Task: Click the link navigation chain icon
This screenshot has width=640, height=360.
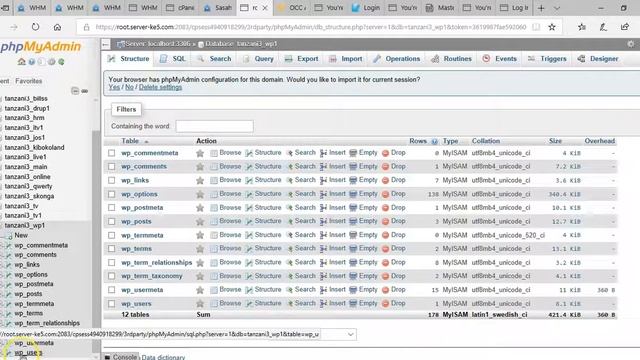Action: [x=84, y=91]
